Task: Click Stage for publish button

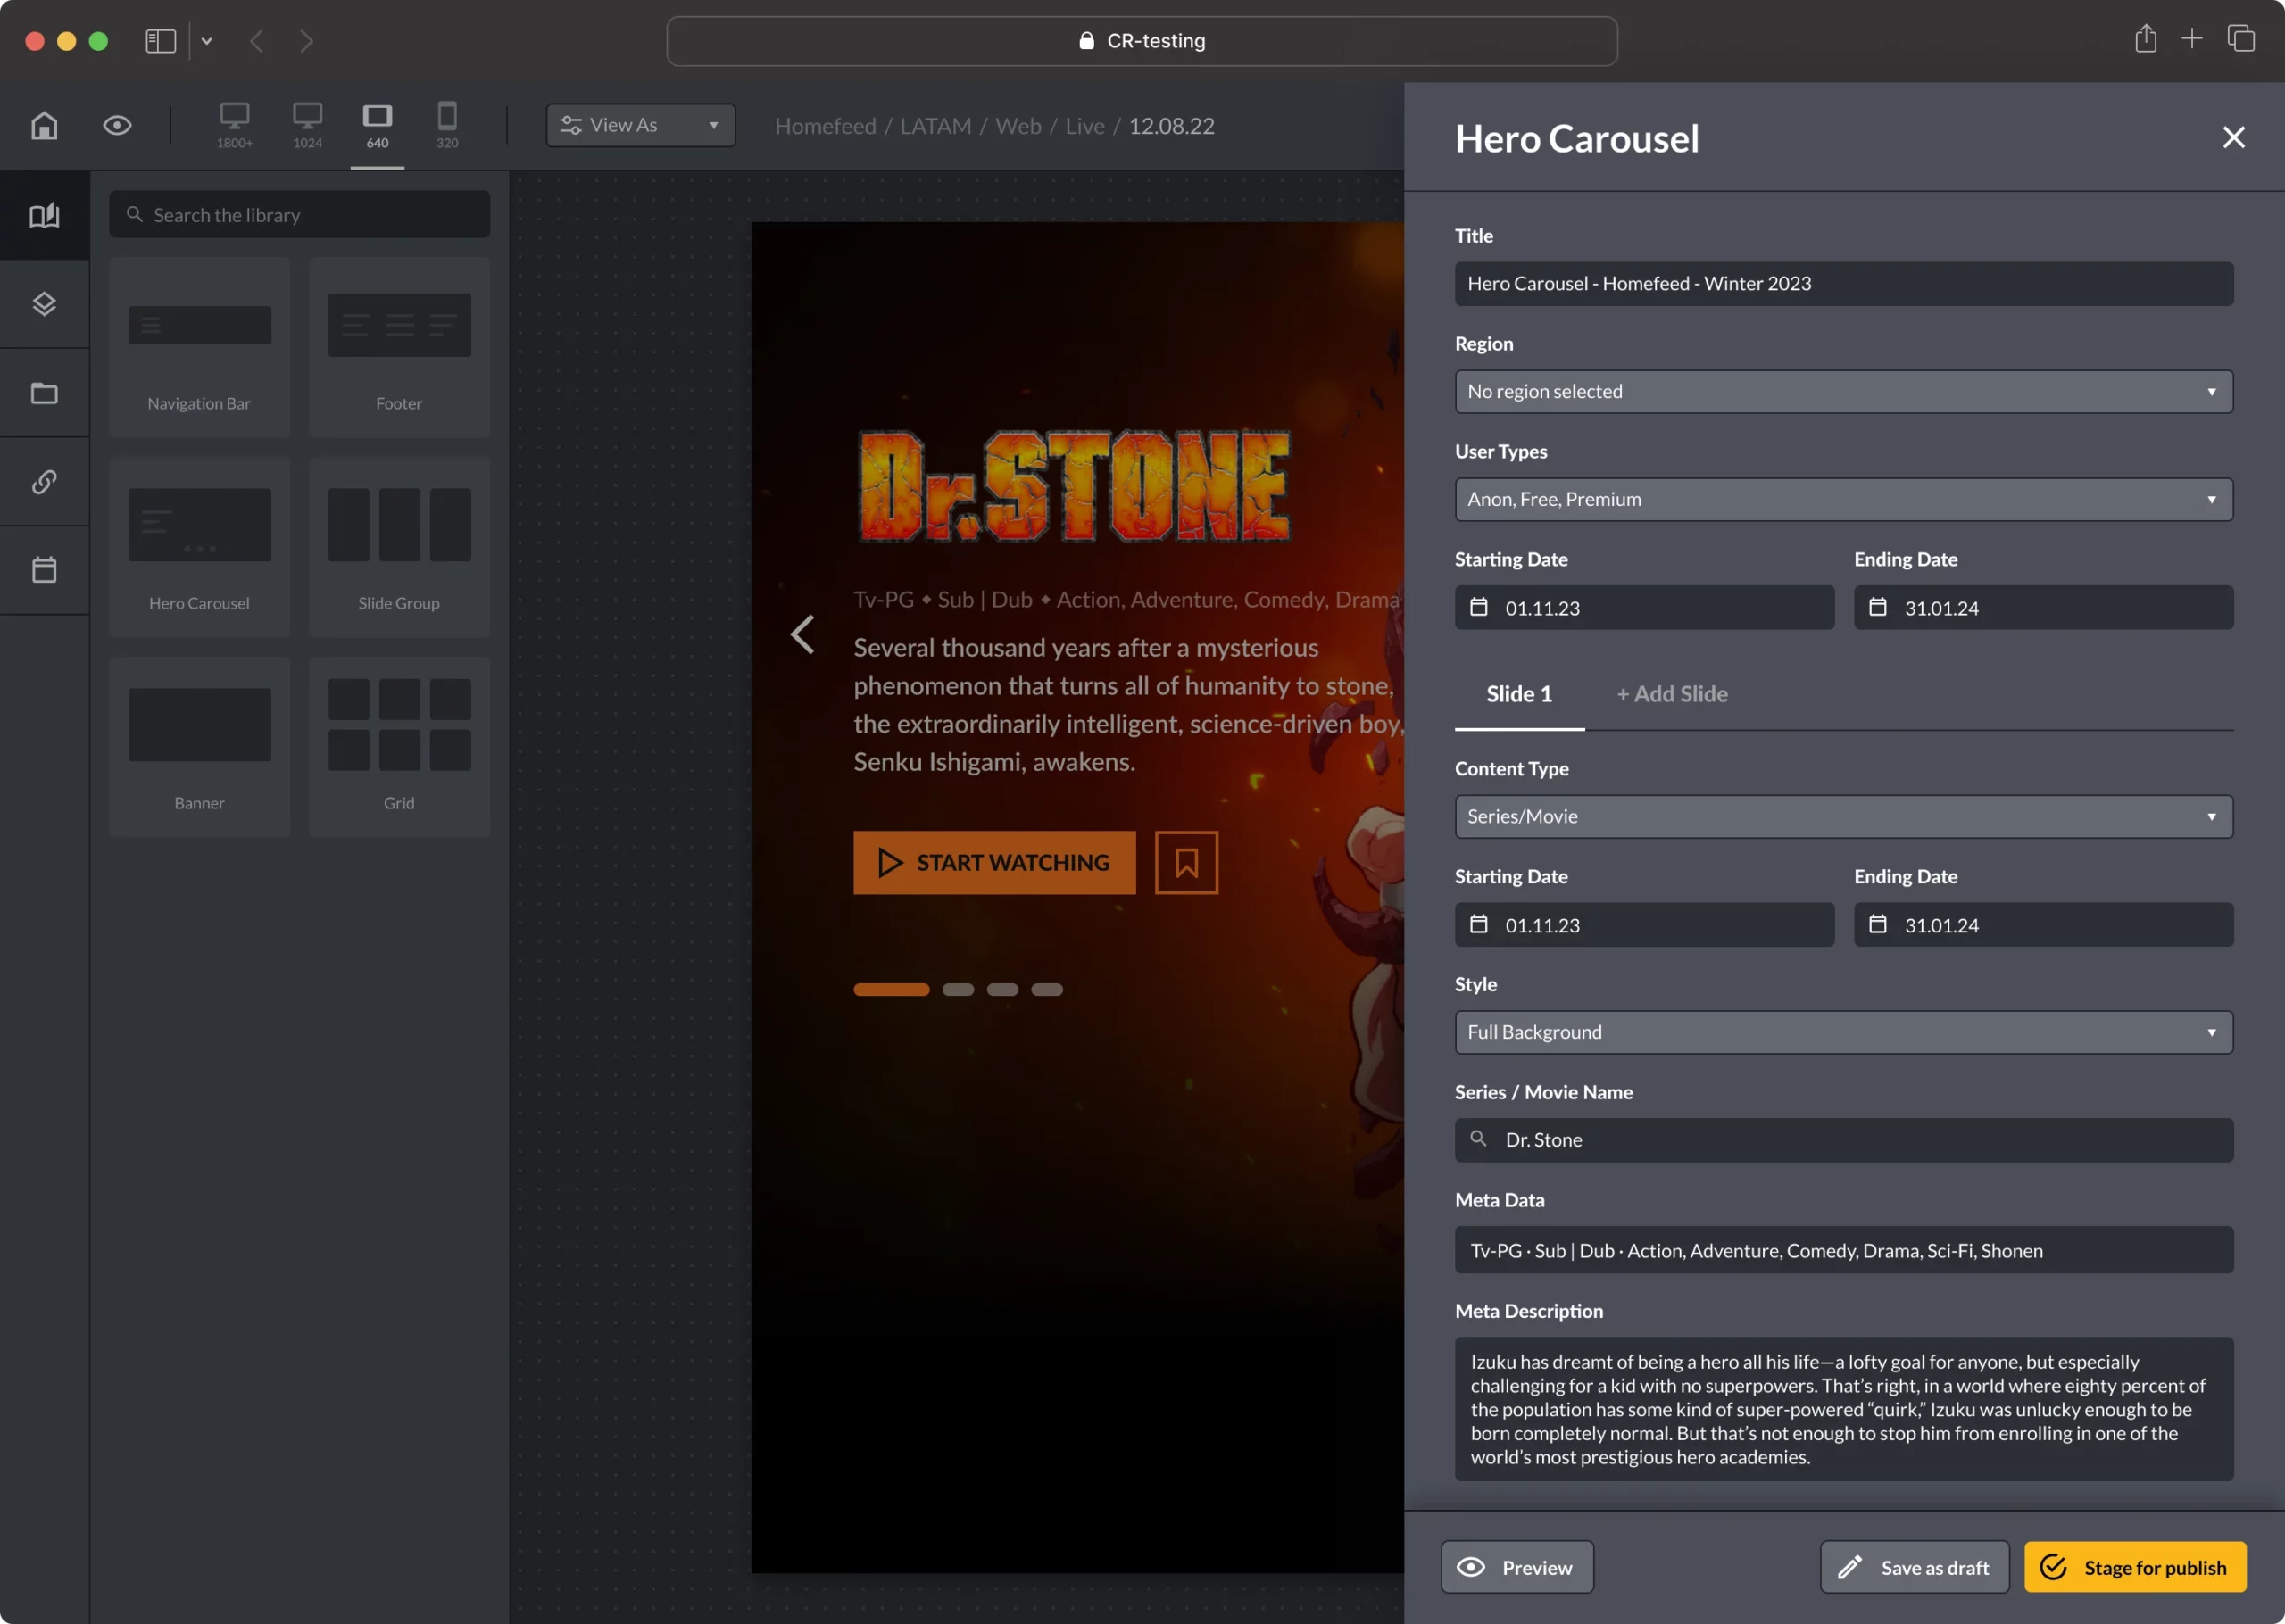Action: tap(2135, 1567)
